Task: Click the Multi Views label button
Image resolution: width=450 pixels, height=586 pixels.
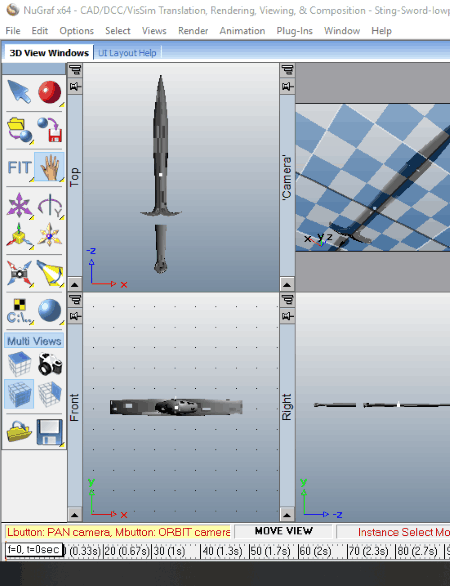Action: point(34,341)
